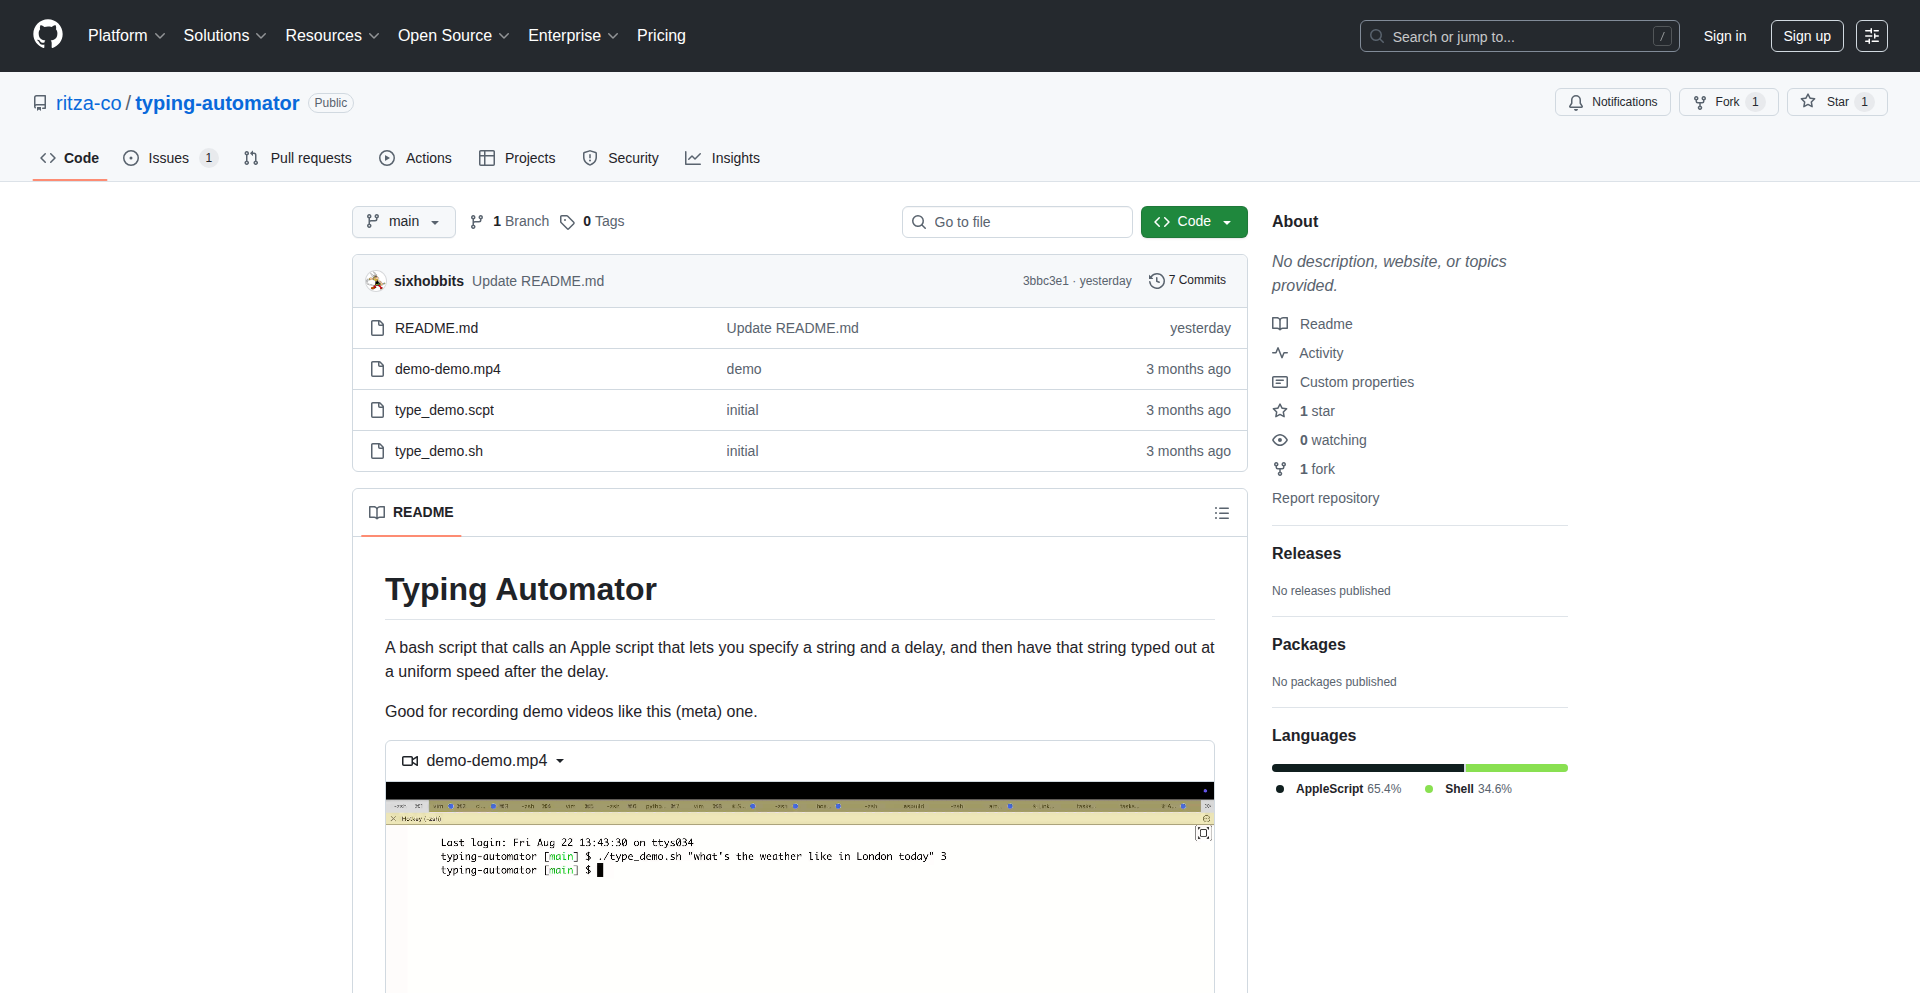Open the Platform navigation menu
The height and width of the screenshot is (993, 1920).
pos(126,36)
